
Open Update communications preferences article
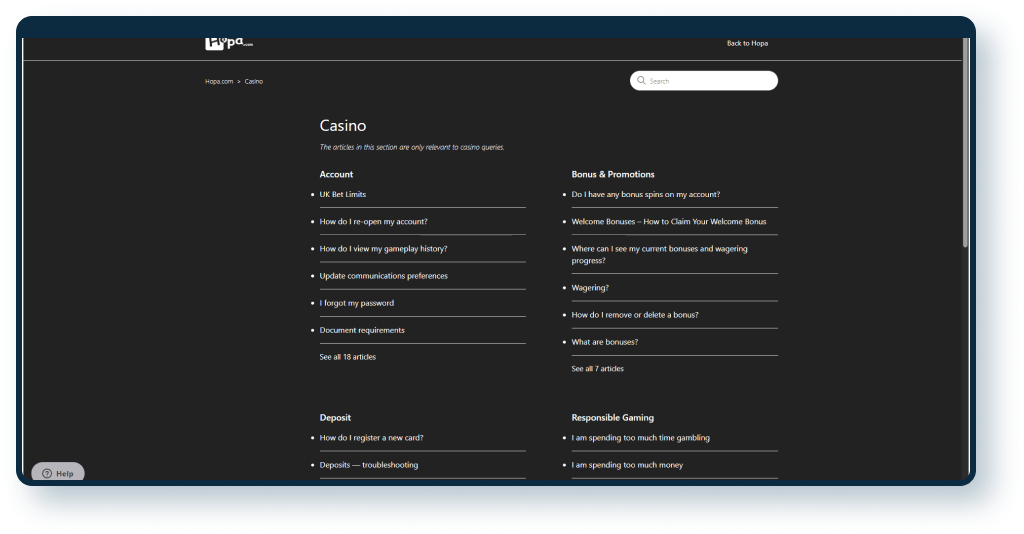point(383,275)
